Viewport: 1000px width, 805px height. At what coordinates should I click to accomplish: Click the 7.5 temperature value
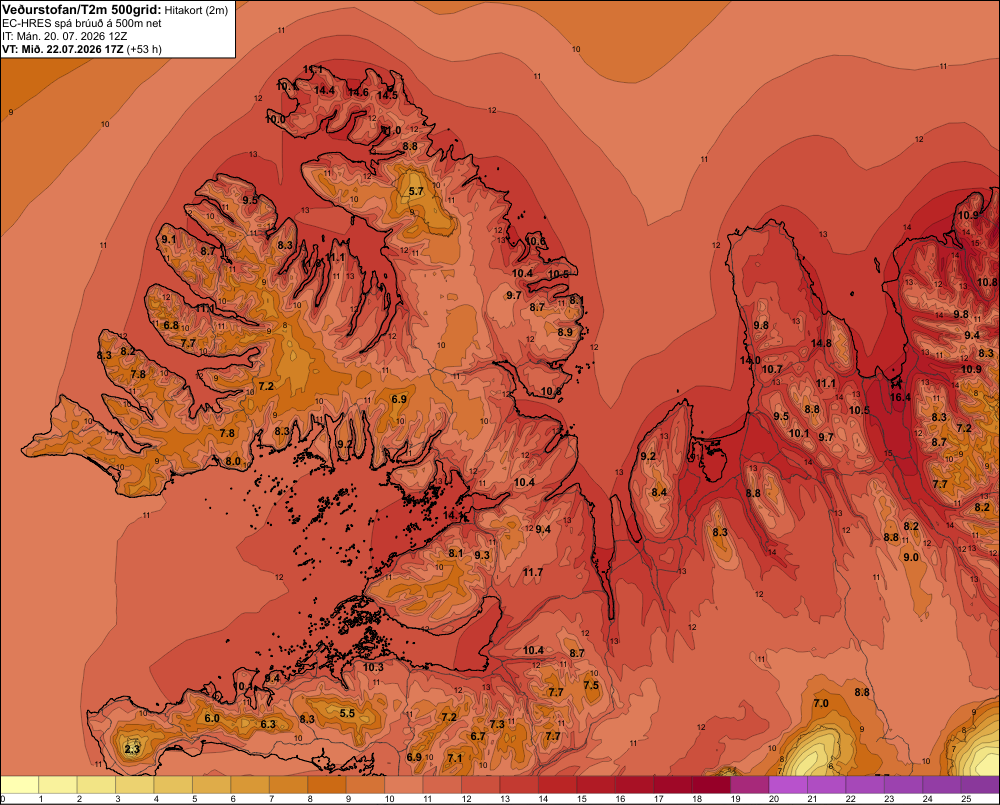591,685
